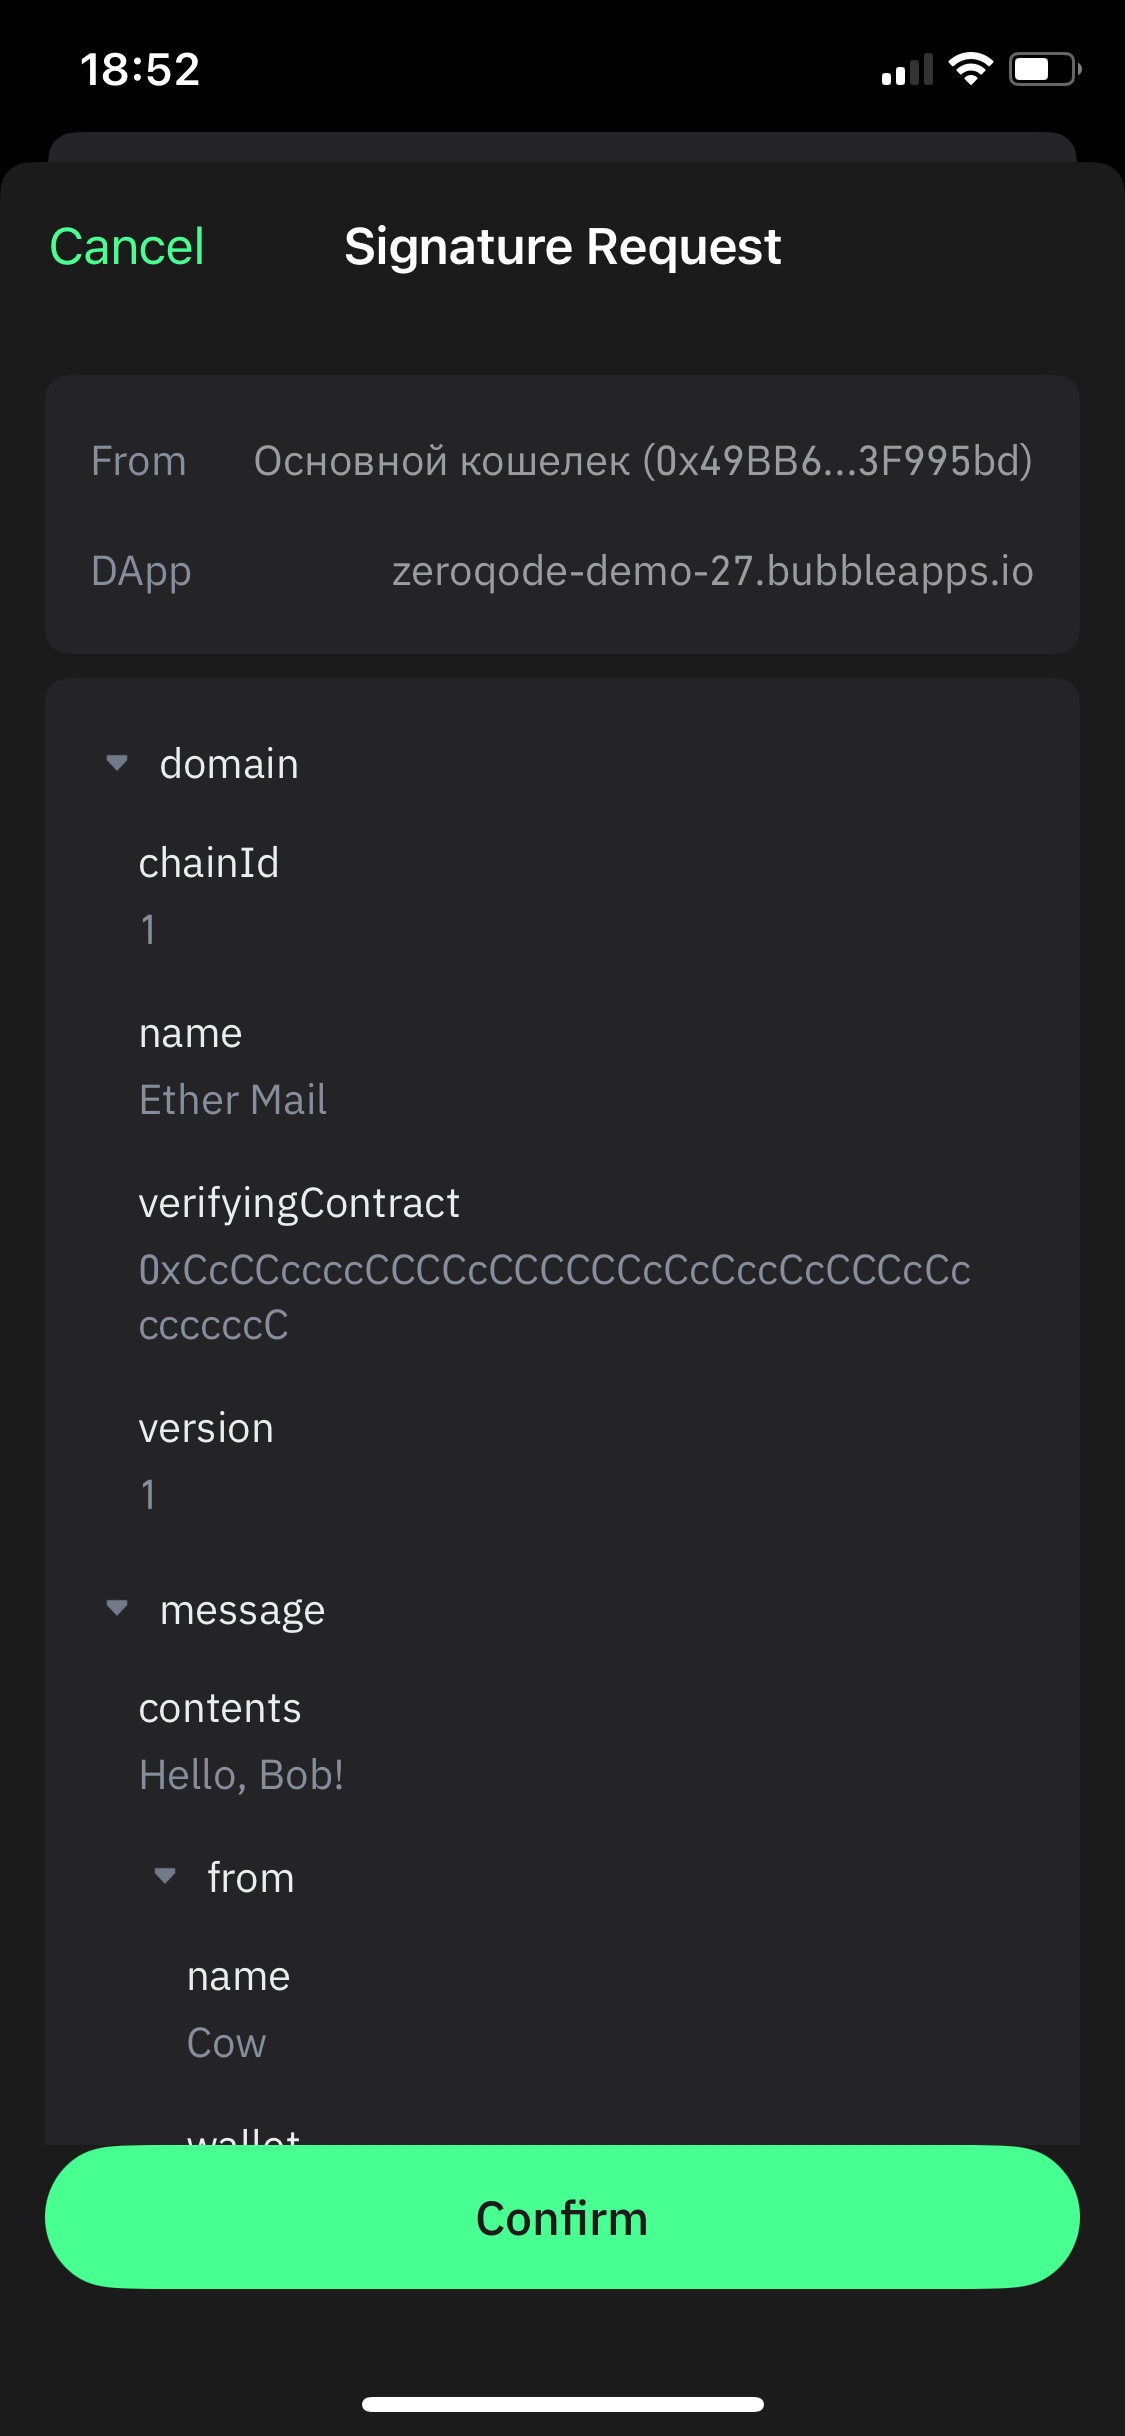Select the wallet address in From row

[x=643, y=461]
